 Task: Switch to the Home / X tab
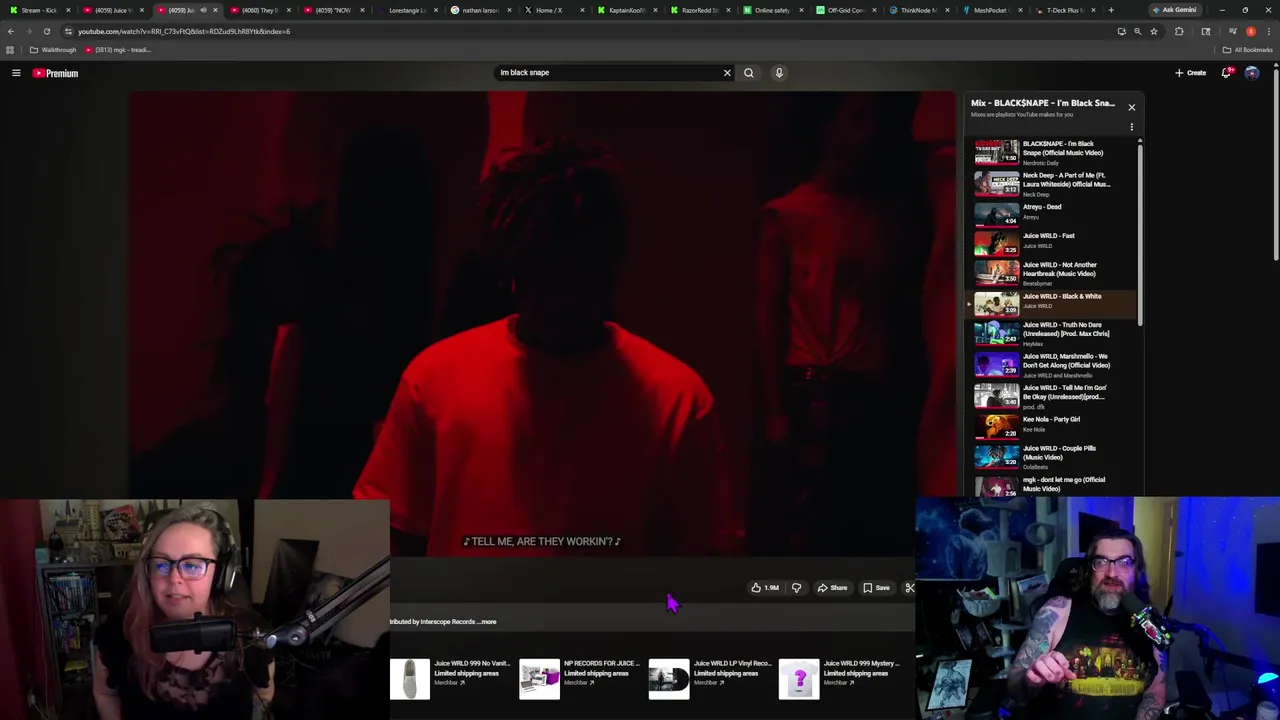click(x=553, y=10)
